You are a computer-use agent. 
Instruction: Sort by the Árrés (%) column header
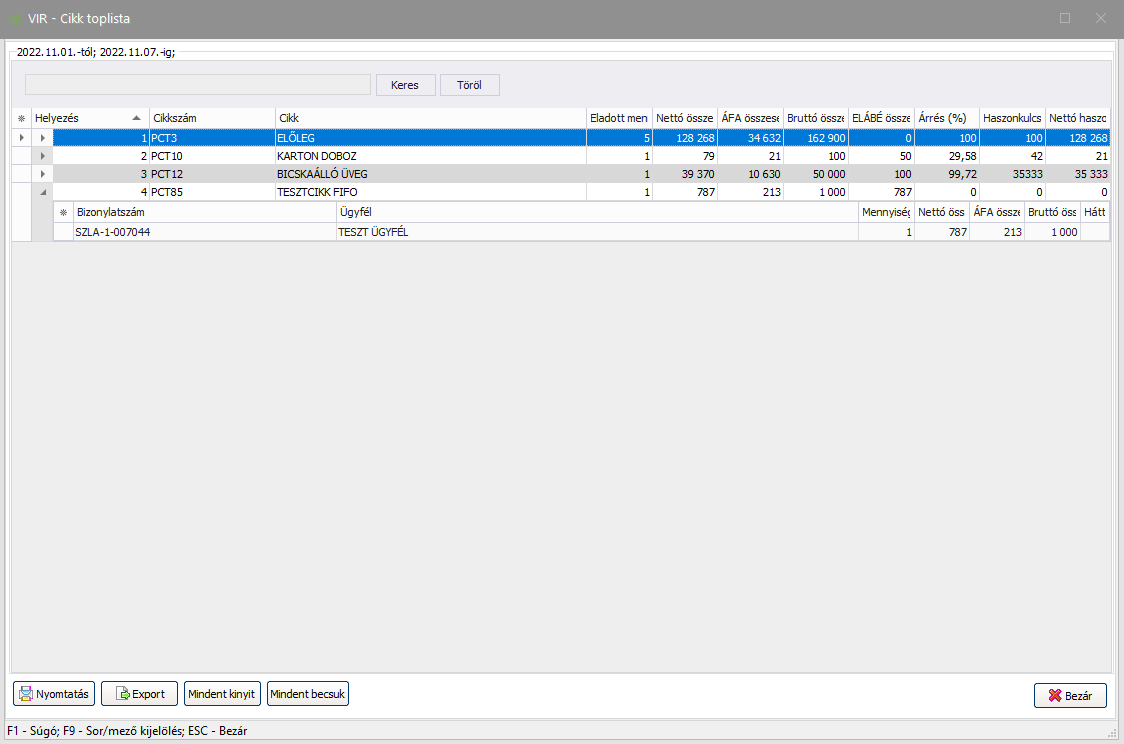[945, 118]
